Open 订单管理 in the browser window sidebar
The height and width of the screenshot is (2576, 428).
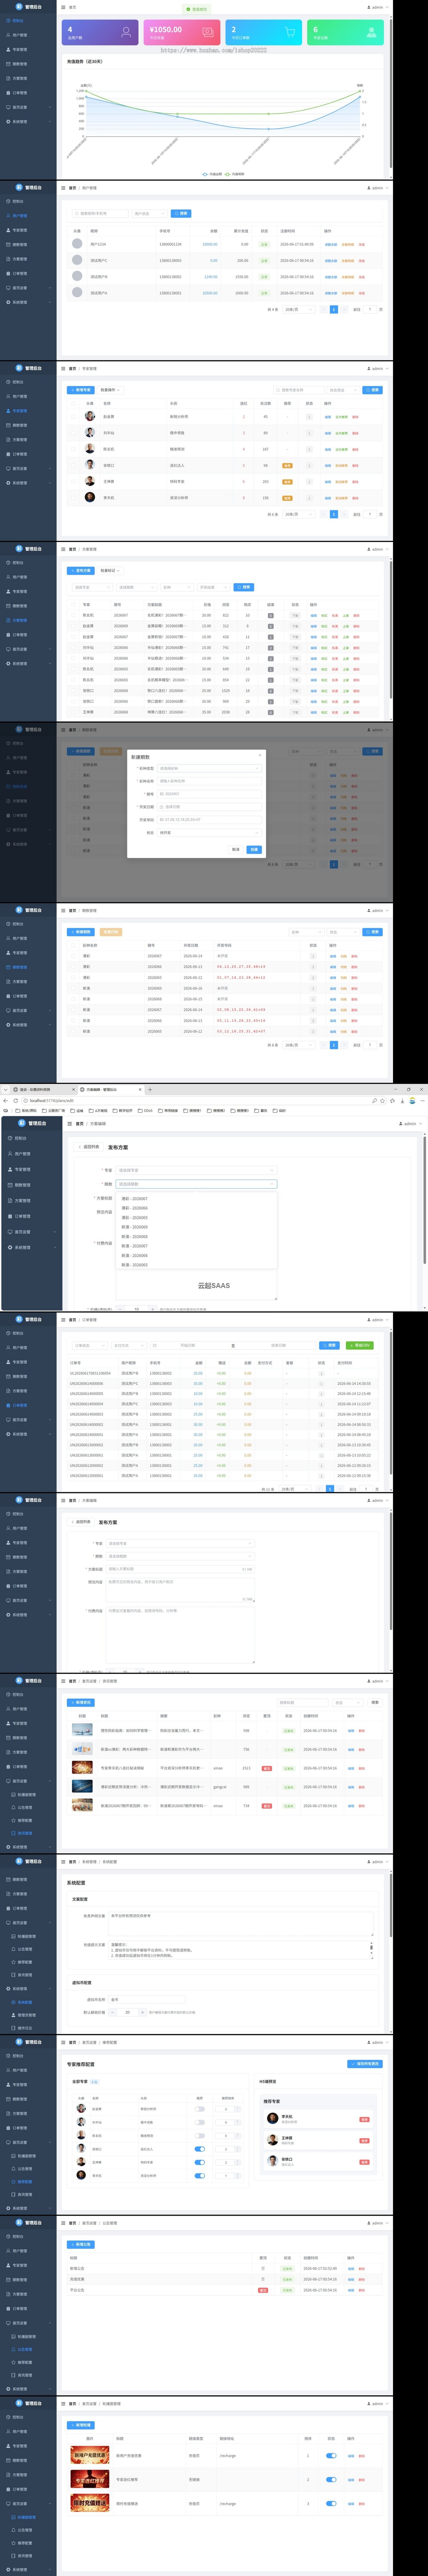click(x=32, y=1216)
